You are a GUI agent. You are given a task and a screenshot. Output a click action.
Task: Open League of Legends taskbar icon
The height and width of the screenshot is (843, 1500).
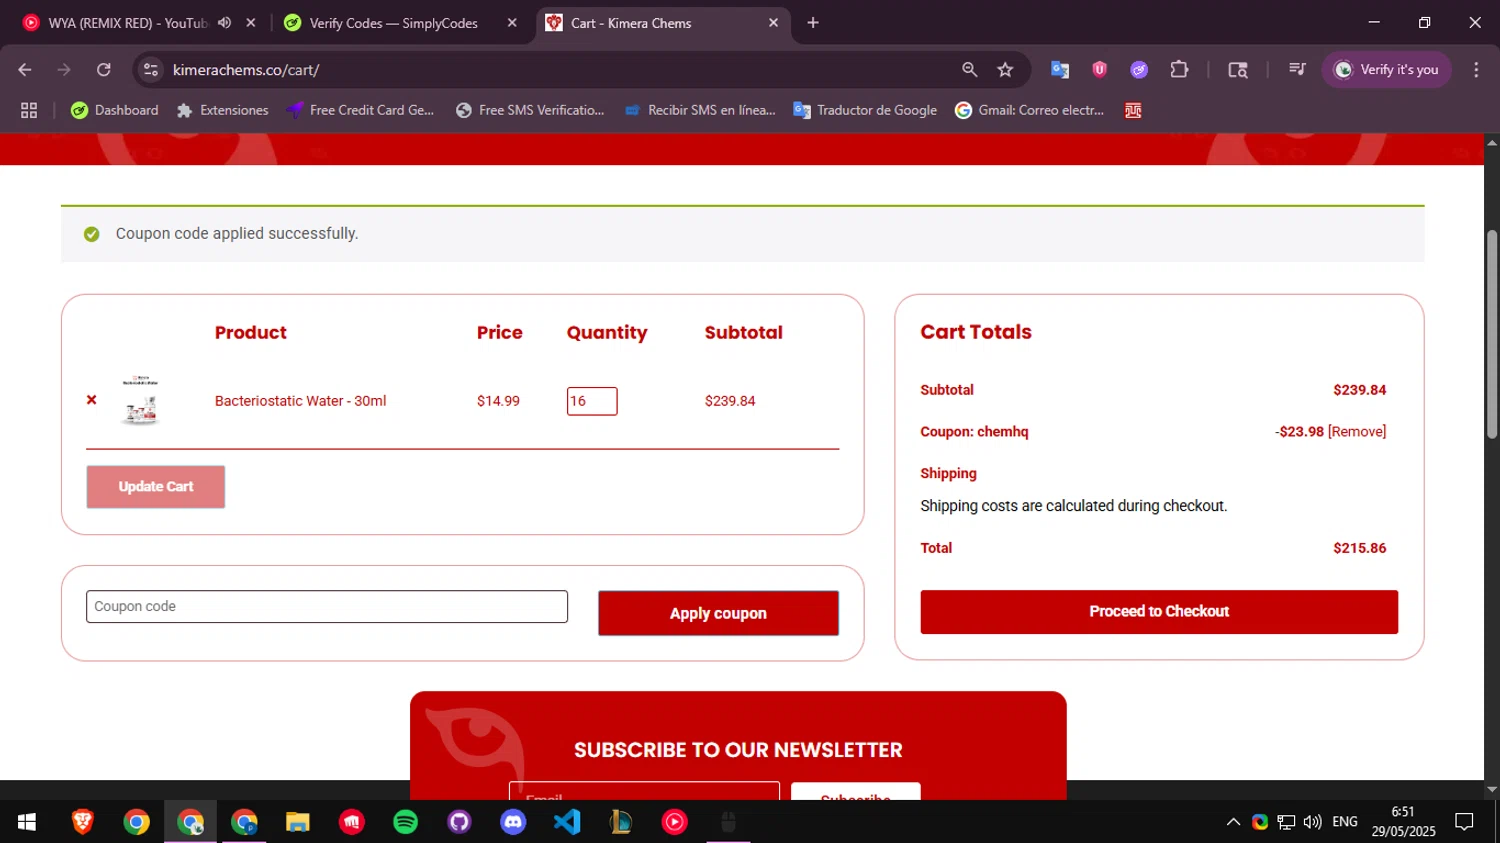621,822
